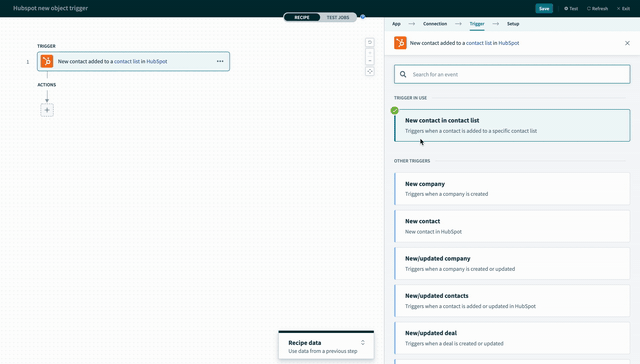Click the undo icon on the canvas controls

click(x=369, y=42)
